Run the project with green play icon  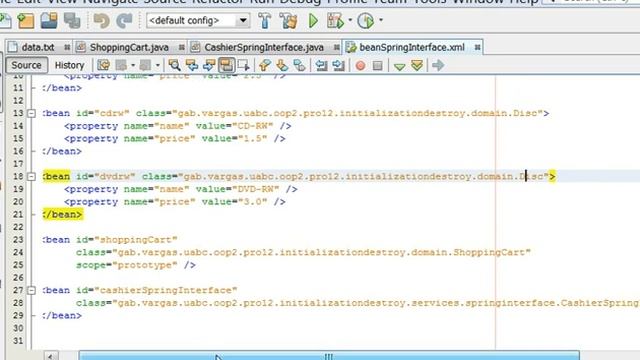click(313, 20)
